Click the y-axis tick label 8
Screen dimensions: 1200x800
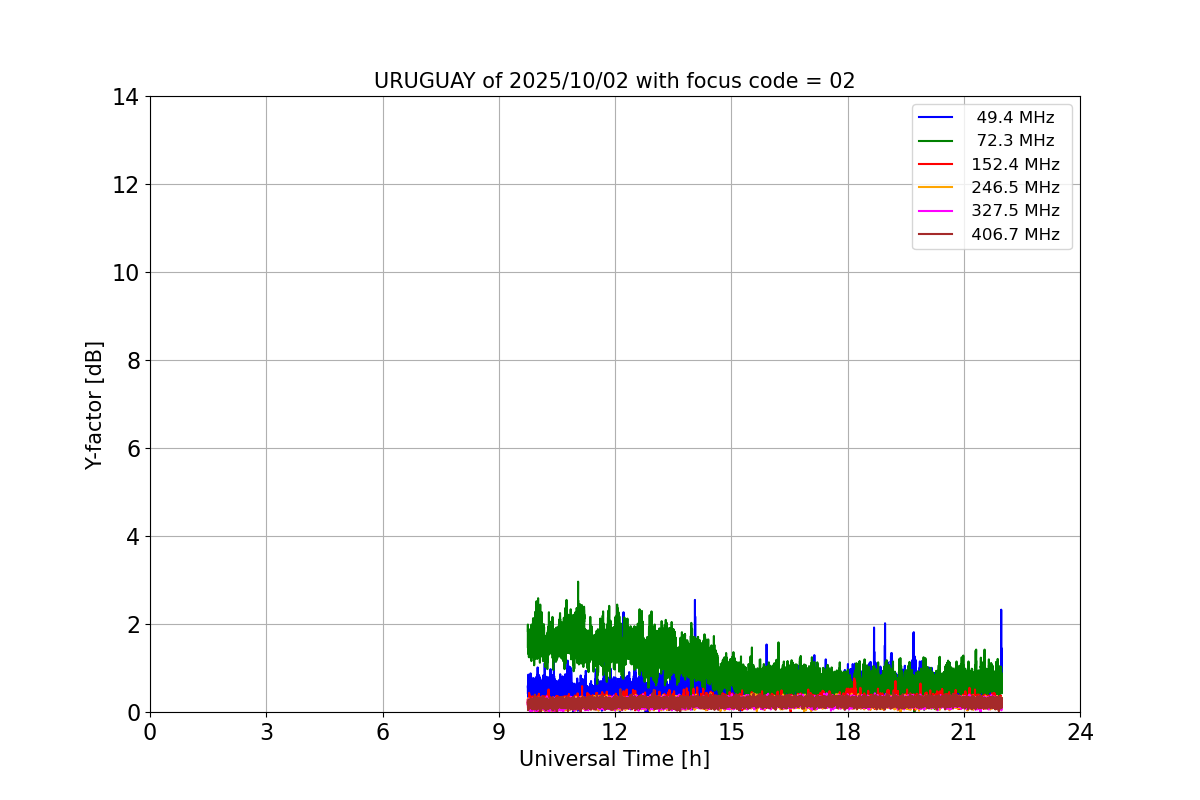(x=132, y=361)
